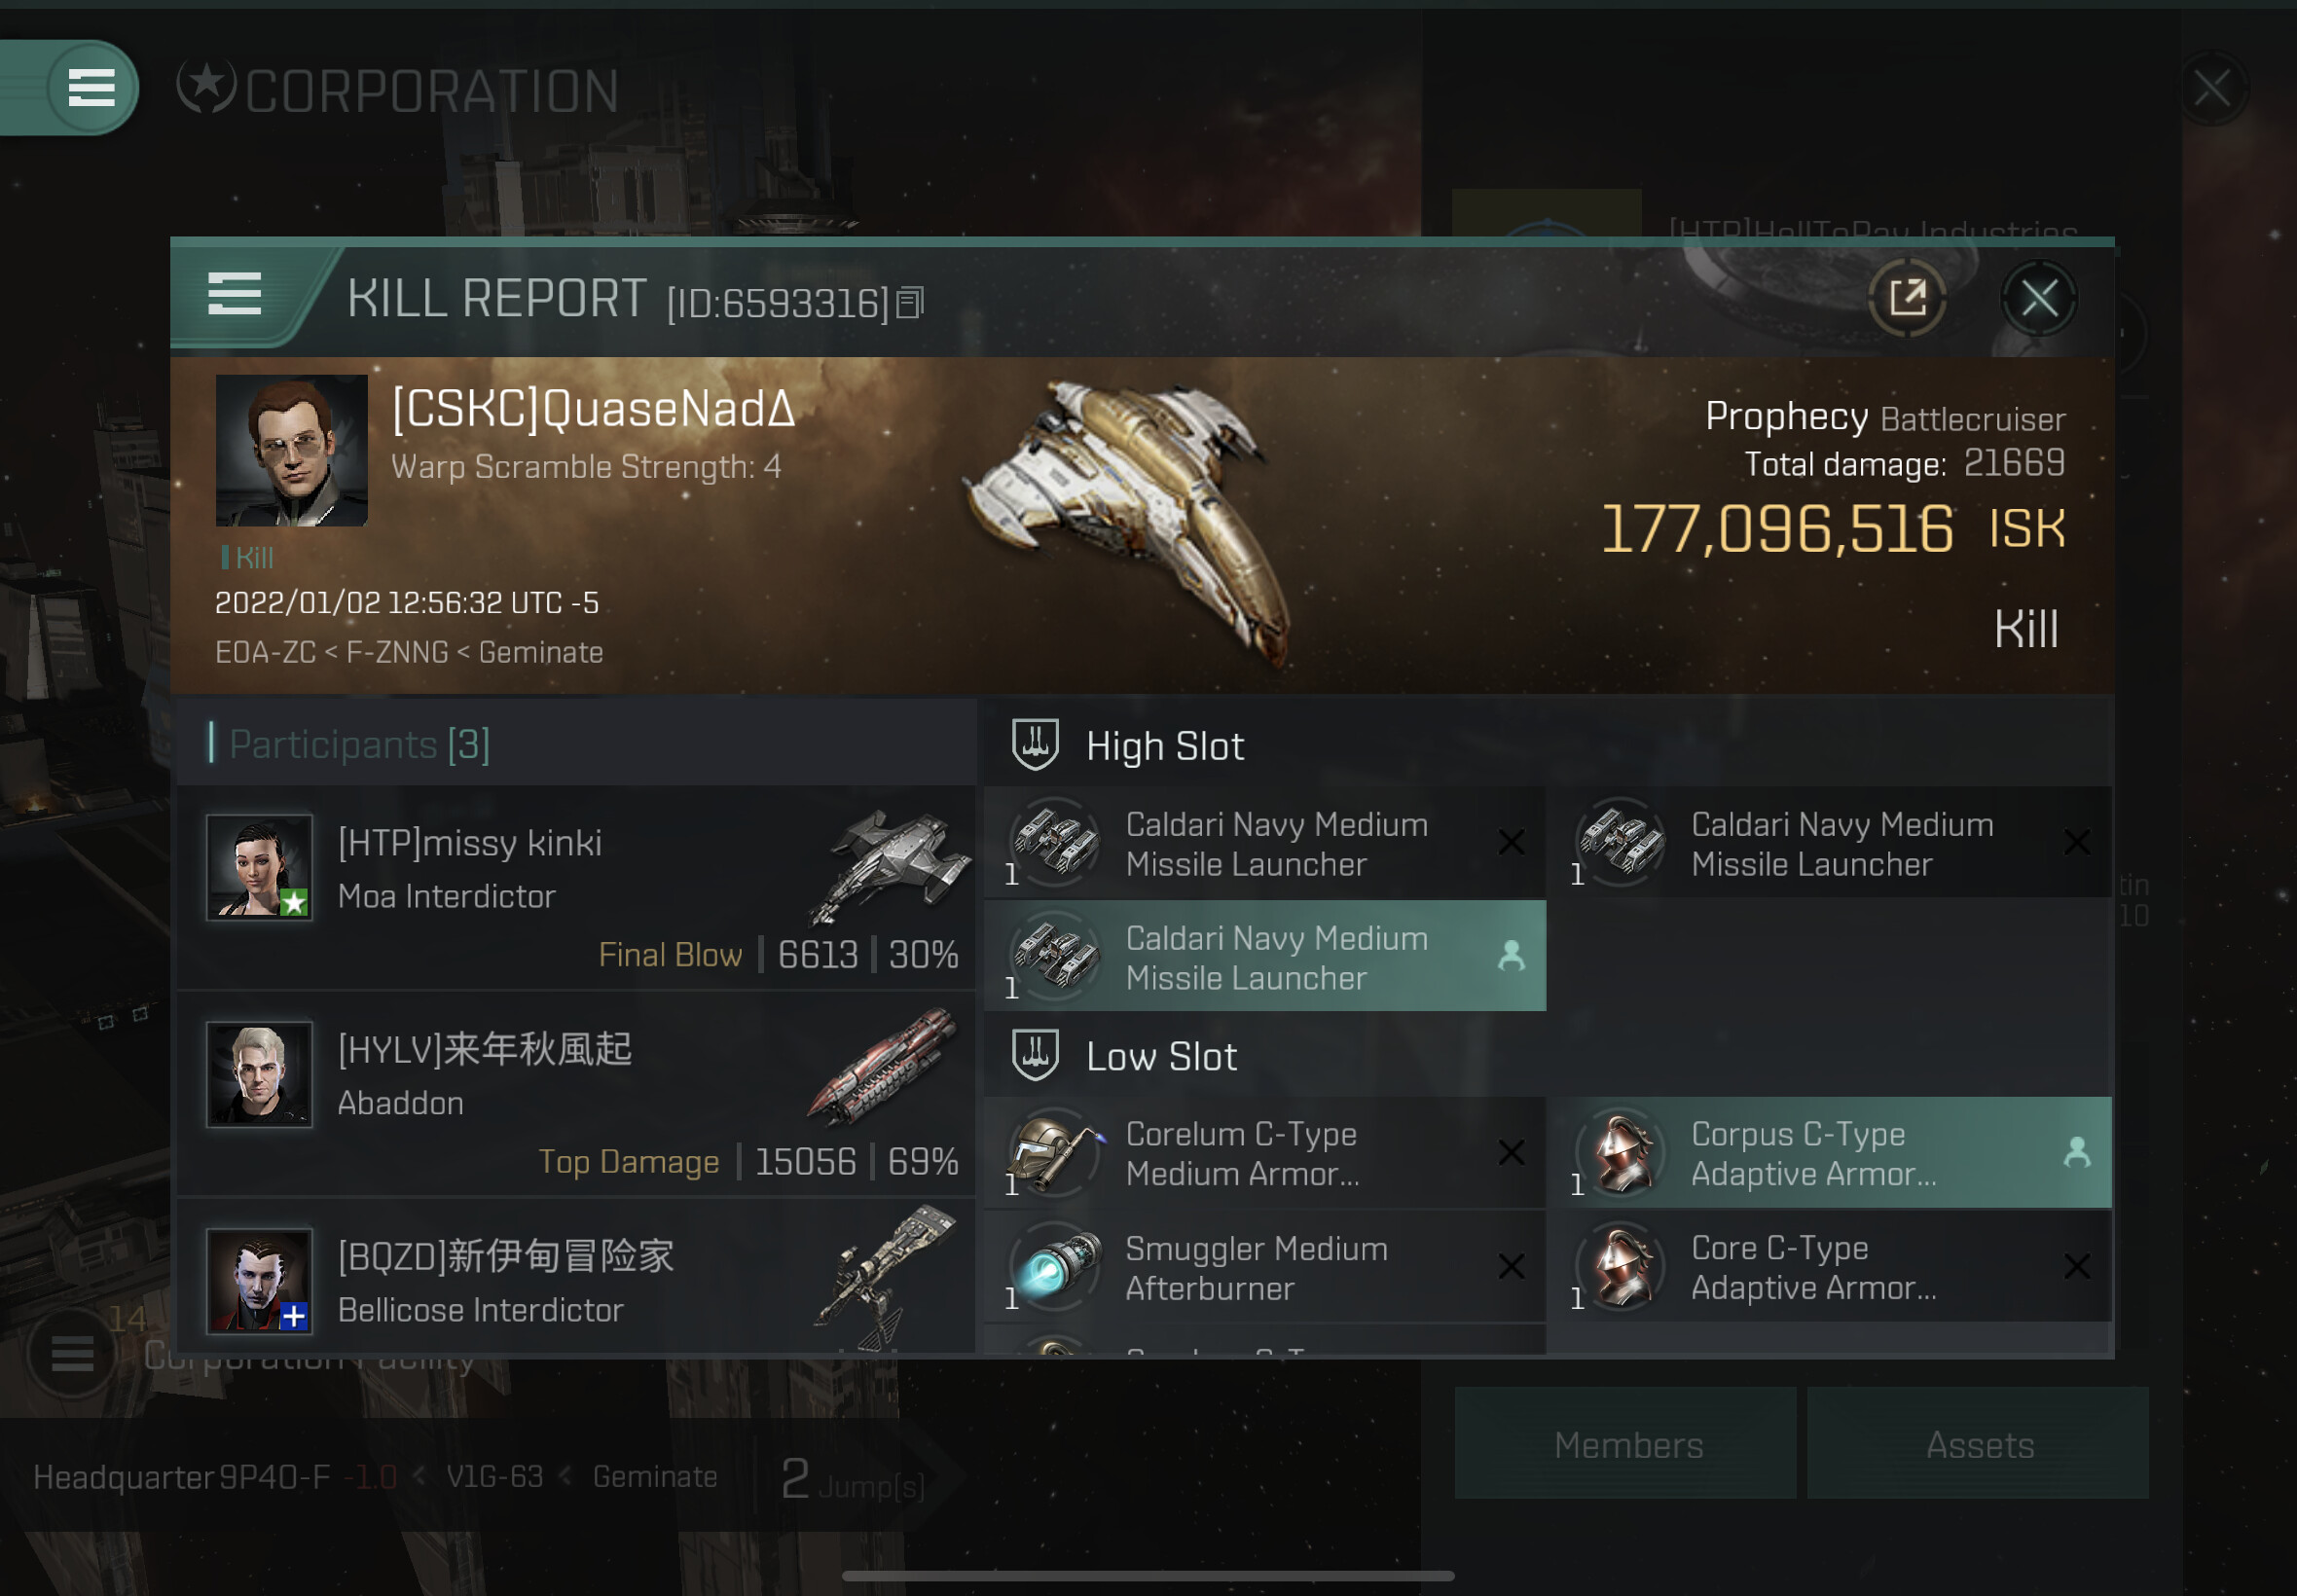Image resolution: width=2297 pixels, height=1596 pixels.
Task: Select the Abaddon participant entry
Action: (x=576, y=1095)
